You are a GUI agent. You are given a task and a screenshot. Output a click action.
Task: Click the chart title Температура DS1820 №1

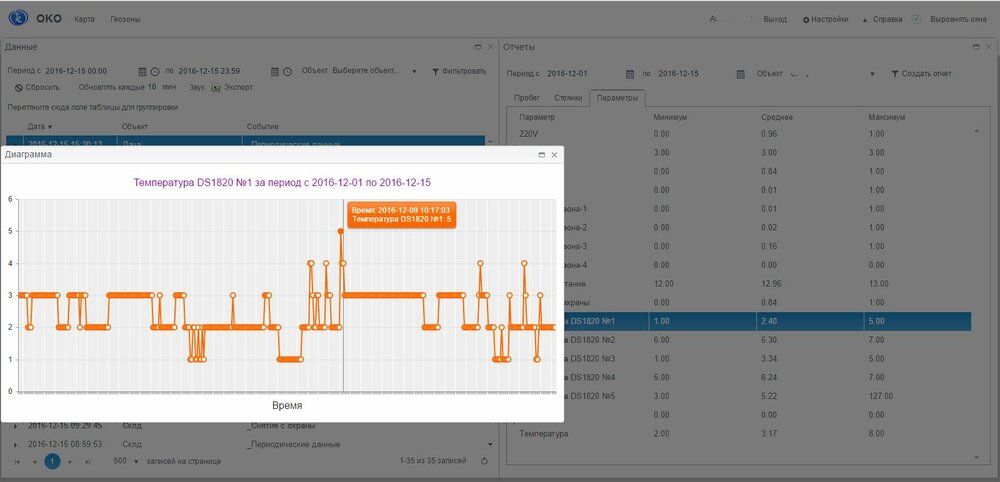click(282, 182)
